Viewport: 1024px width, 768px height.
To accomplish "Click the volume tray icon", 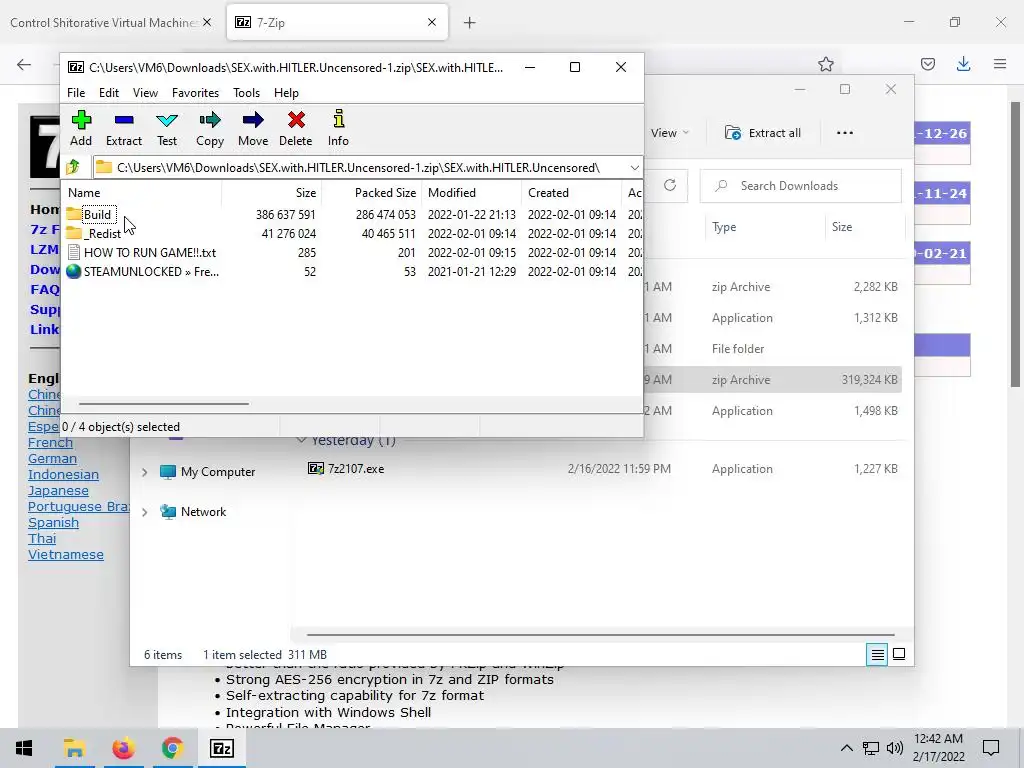I will coord(895,748).
